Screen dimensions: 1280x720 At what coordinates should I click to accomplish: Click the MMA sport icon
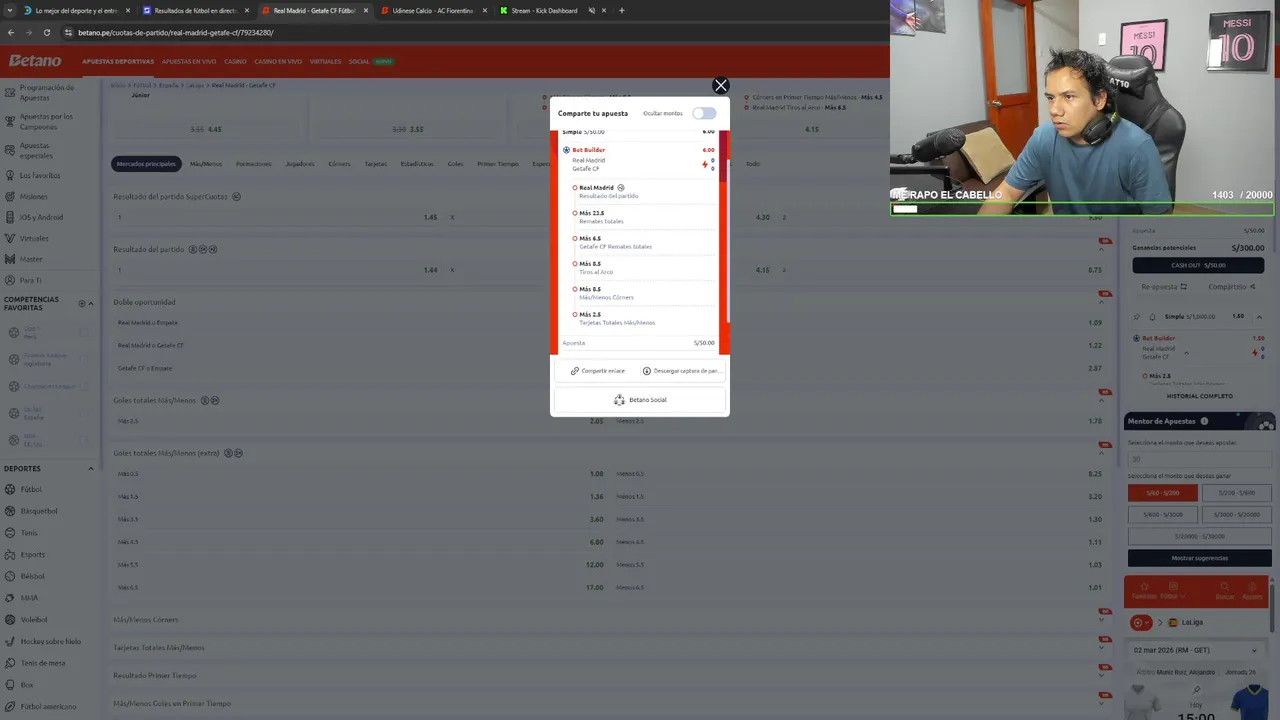(x=9, y=598)
